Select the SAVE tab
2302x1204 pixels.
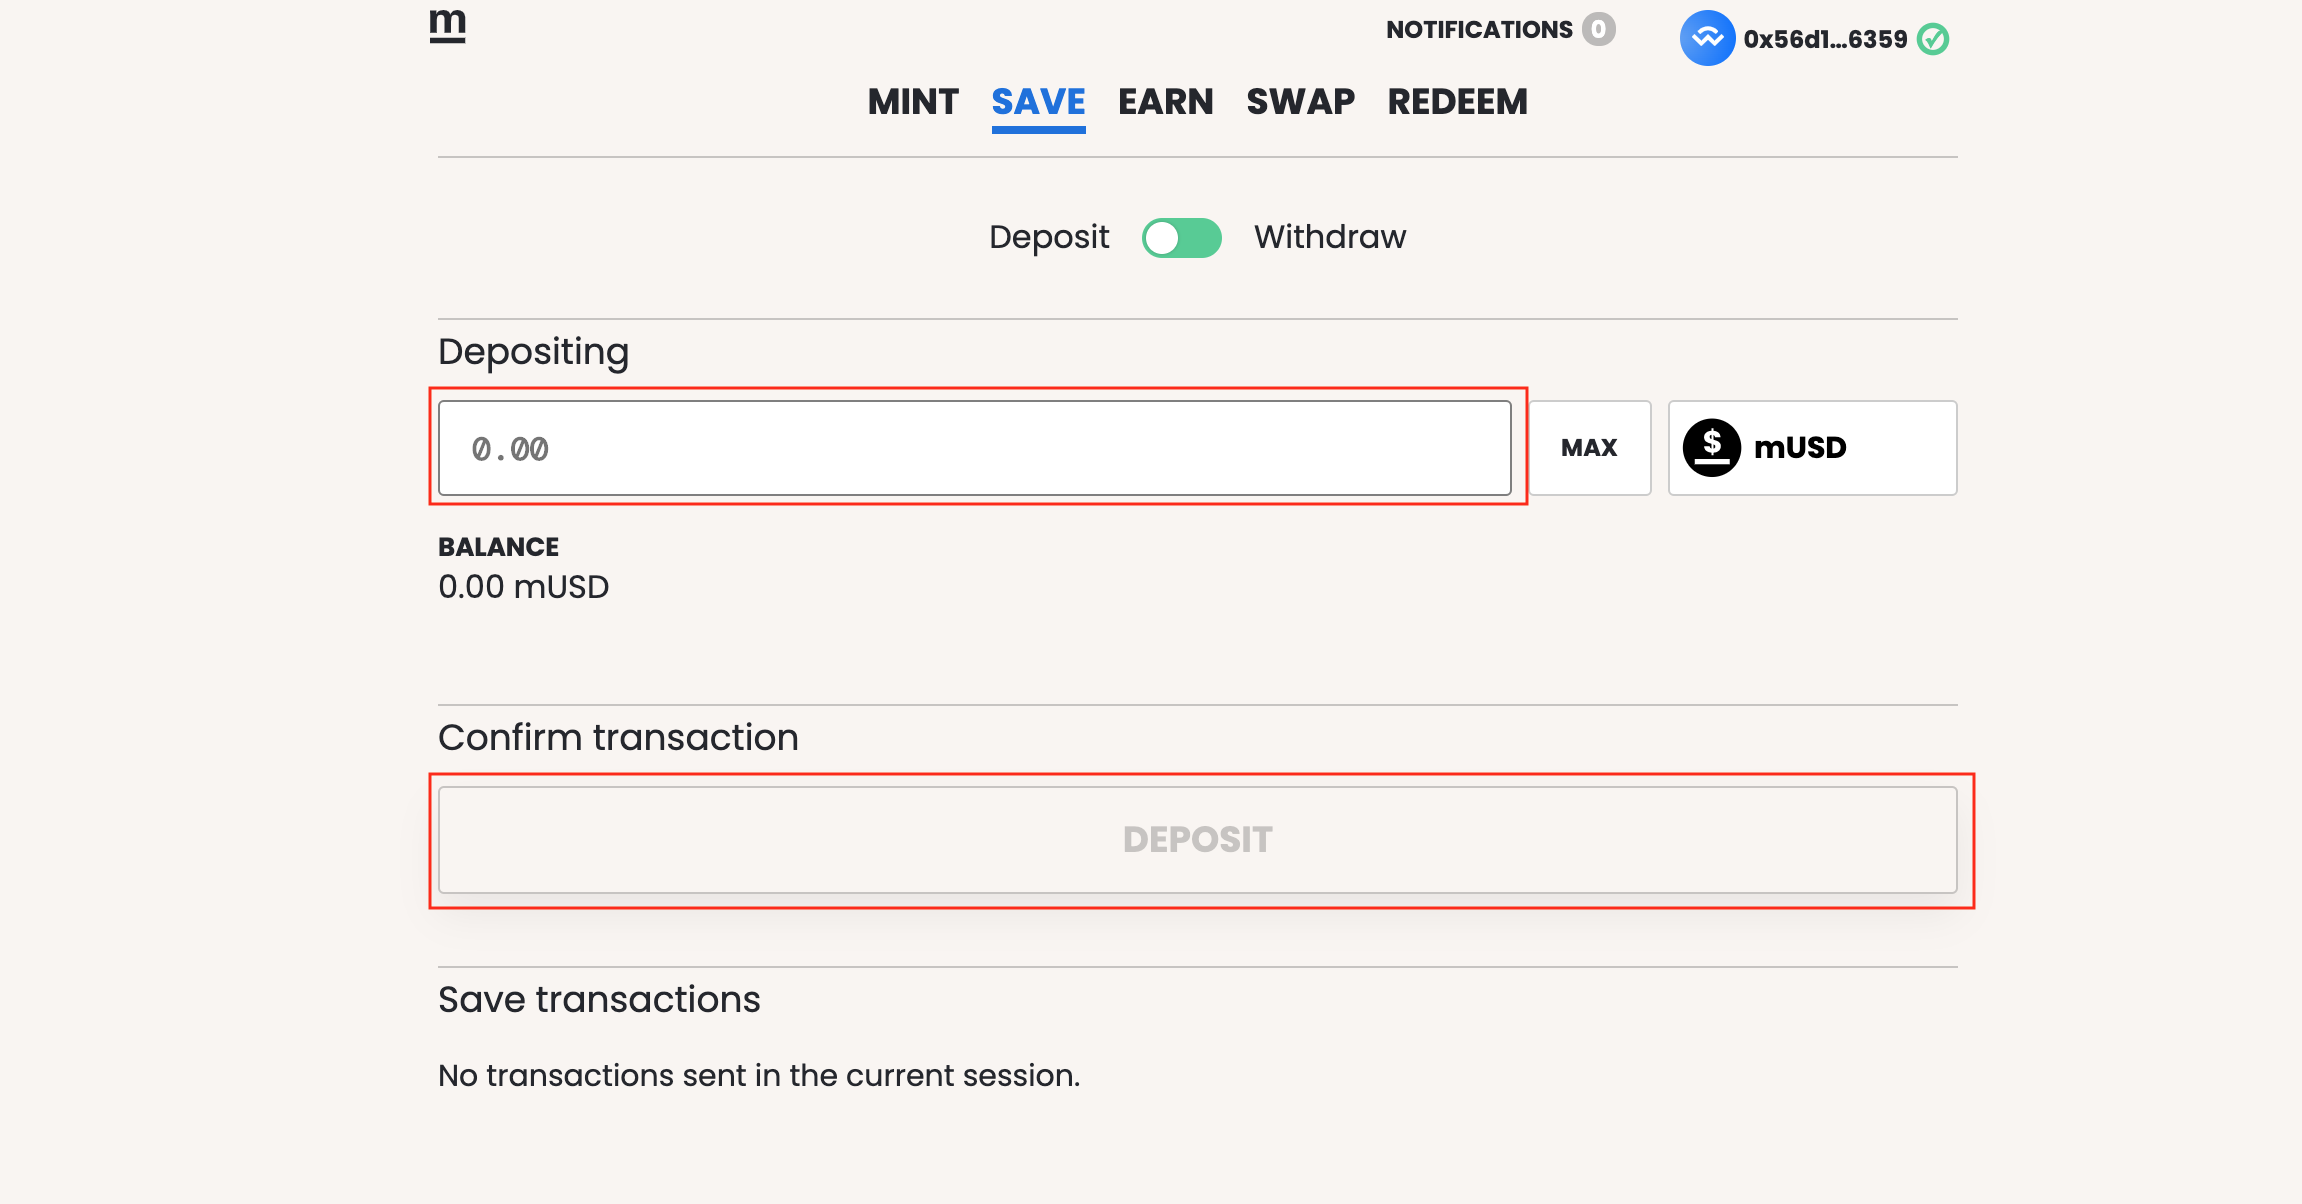[1038, 104]
